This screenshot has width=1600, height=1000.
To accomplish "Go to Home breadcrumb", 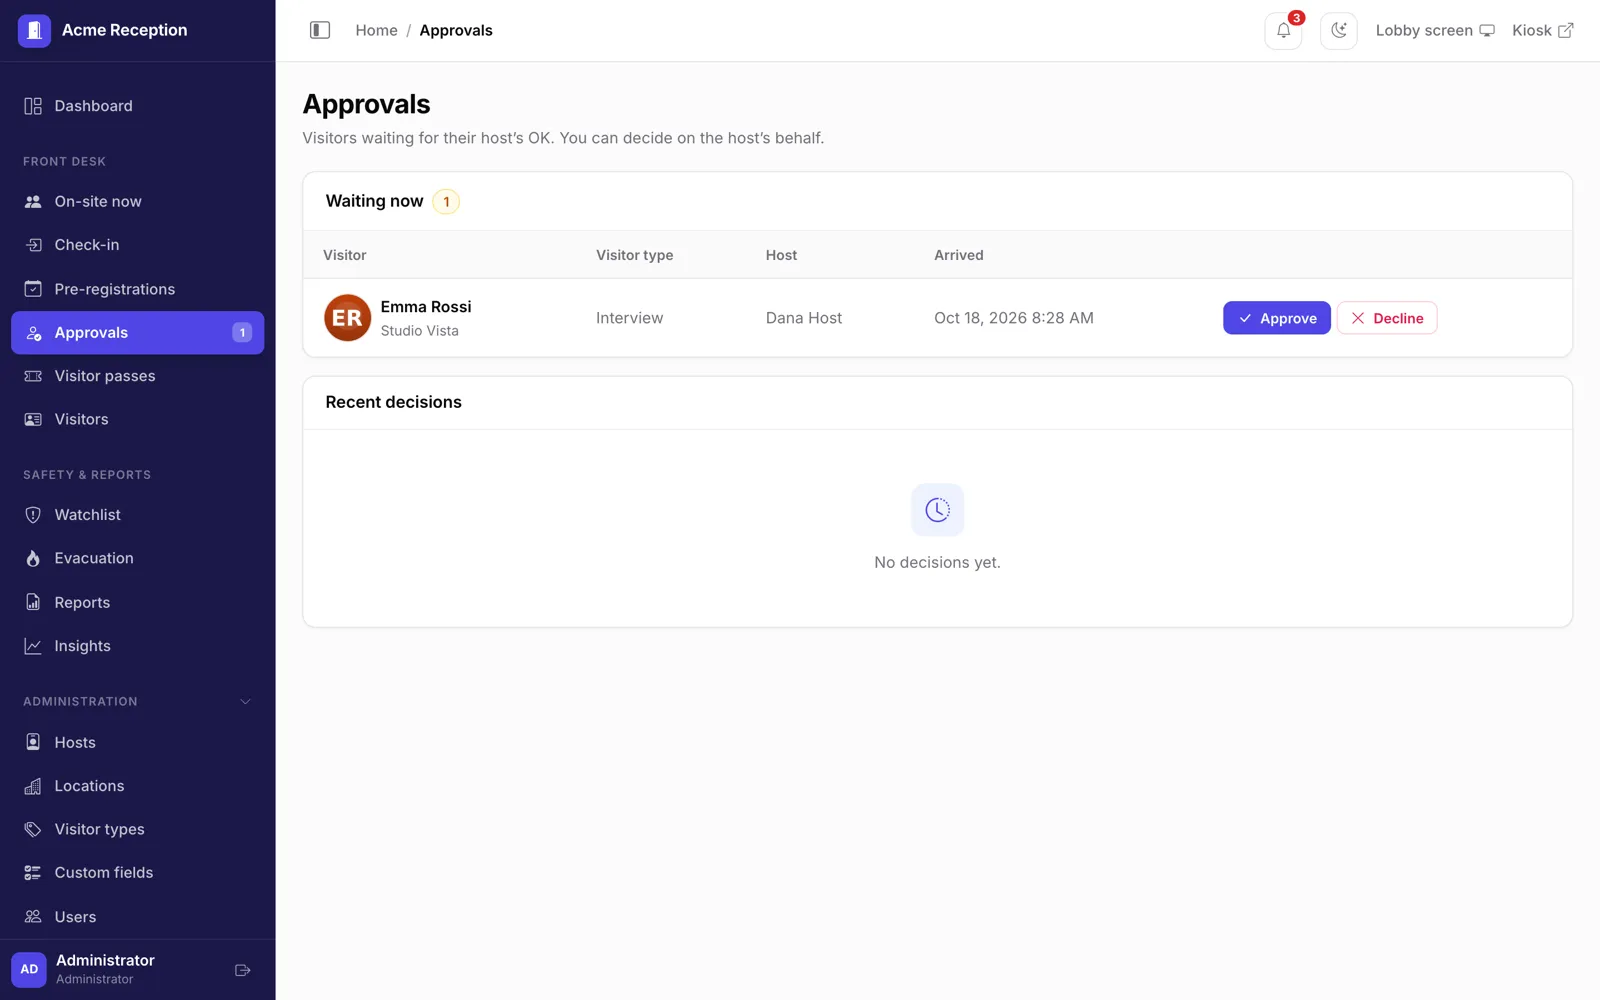I will [376, 30].
